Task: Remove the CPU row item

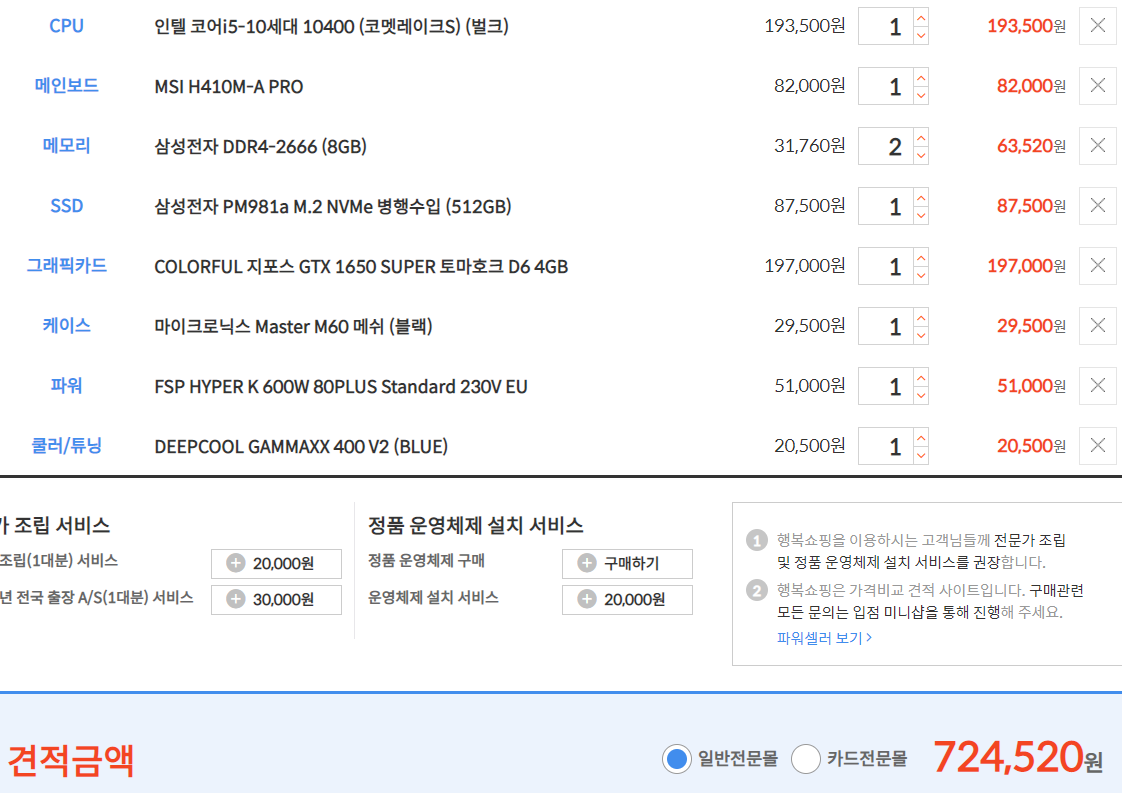Action: pyautogui.click(x=1098, y=26)
